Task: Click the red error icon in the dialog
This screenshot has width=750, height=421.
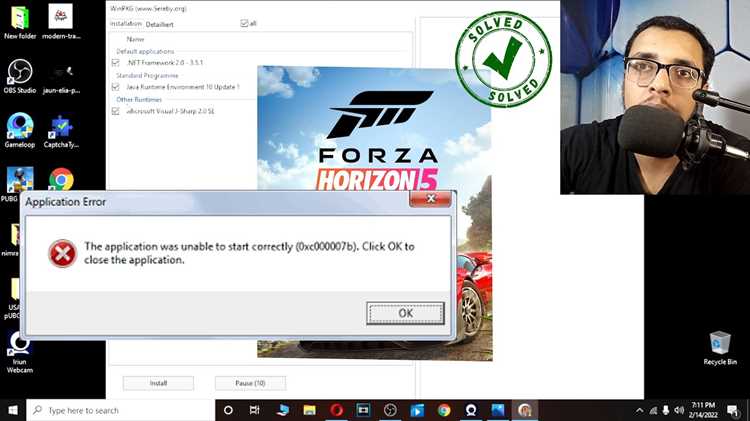Action: [62, 253]
